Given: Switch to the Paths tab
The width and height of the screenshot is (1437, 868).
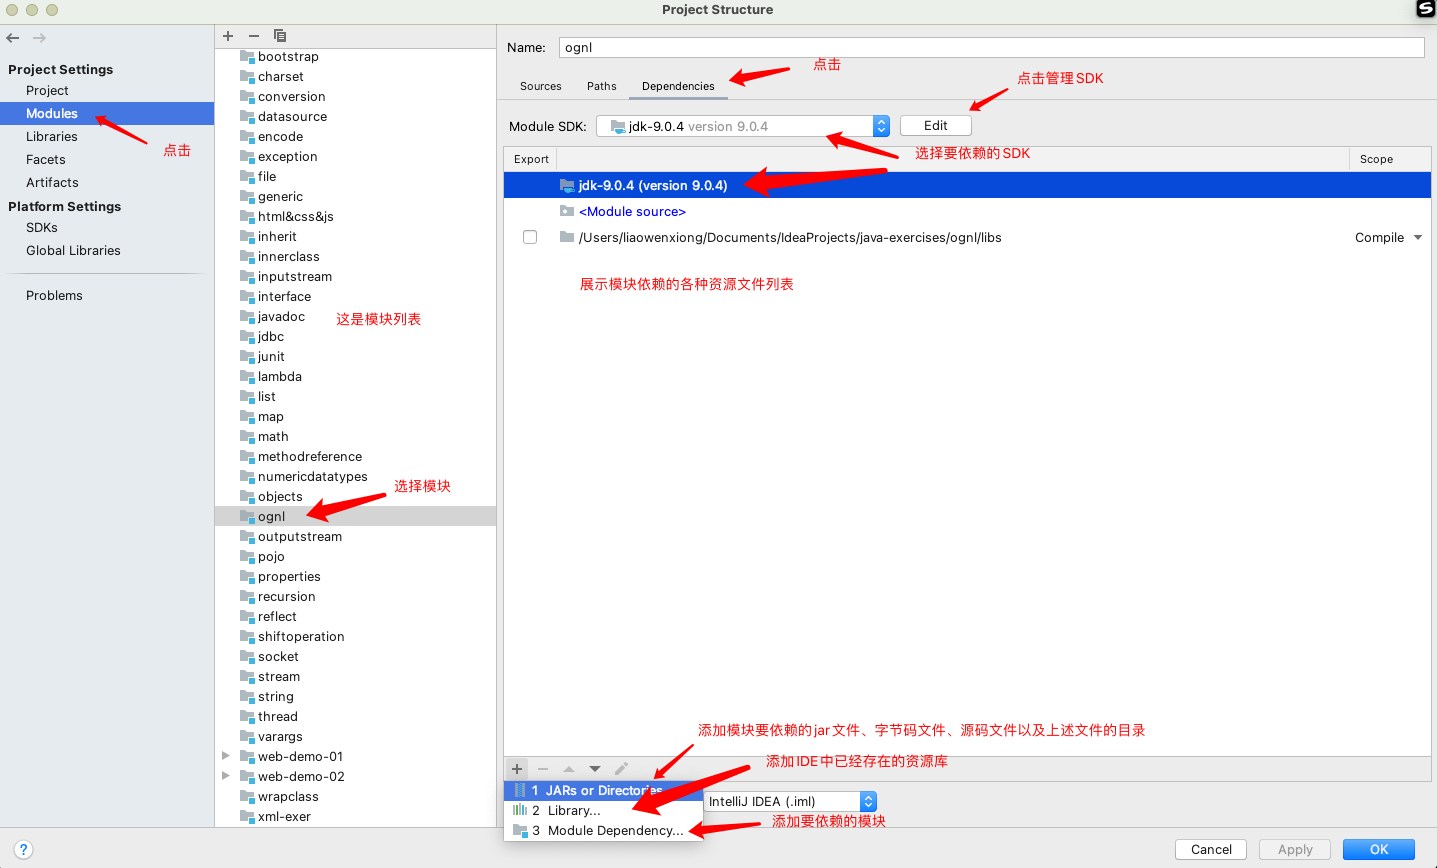Looking at the screenshot, I should 602,86.
